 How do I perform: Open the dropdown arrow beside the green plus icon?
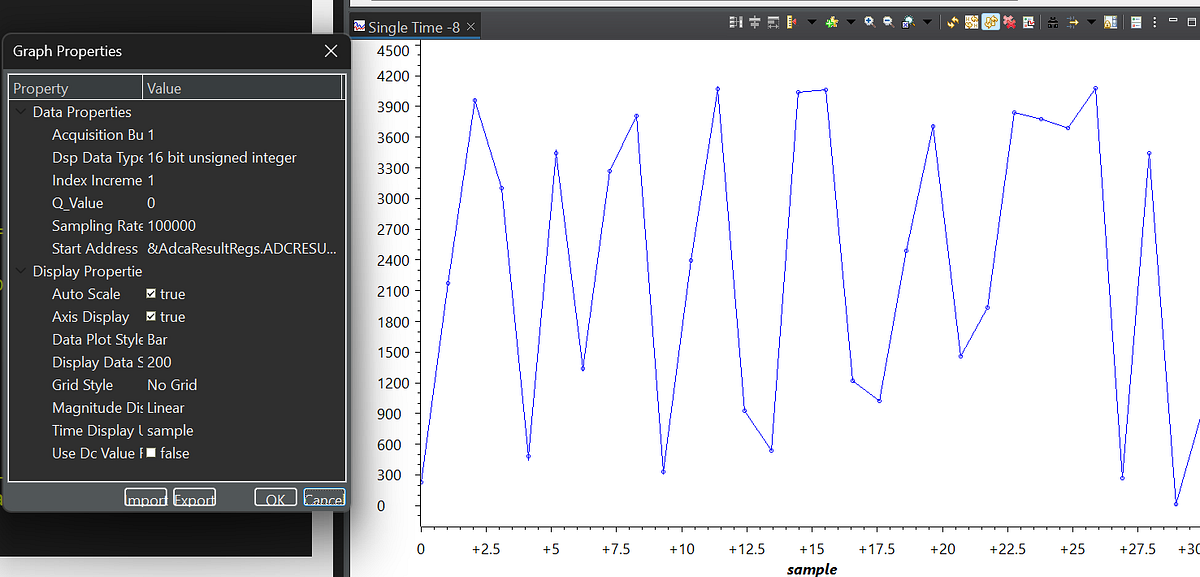coord(851,22)
